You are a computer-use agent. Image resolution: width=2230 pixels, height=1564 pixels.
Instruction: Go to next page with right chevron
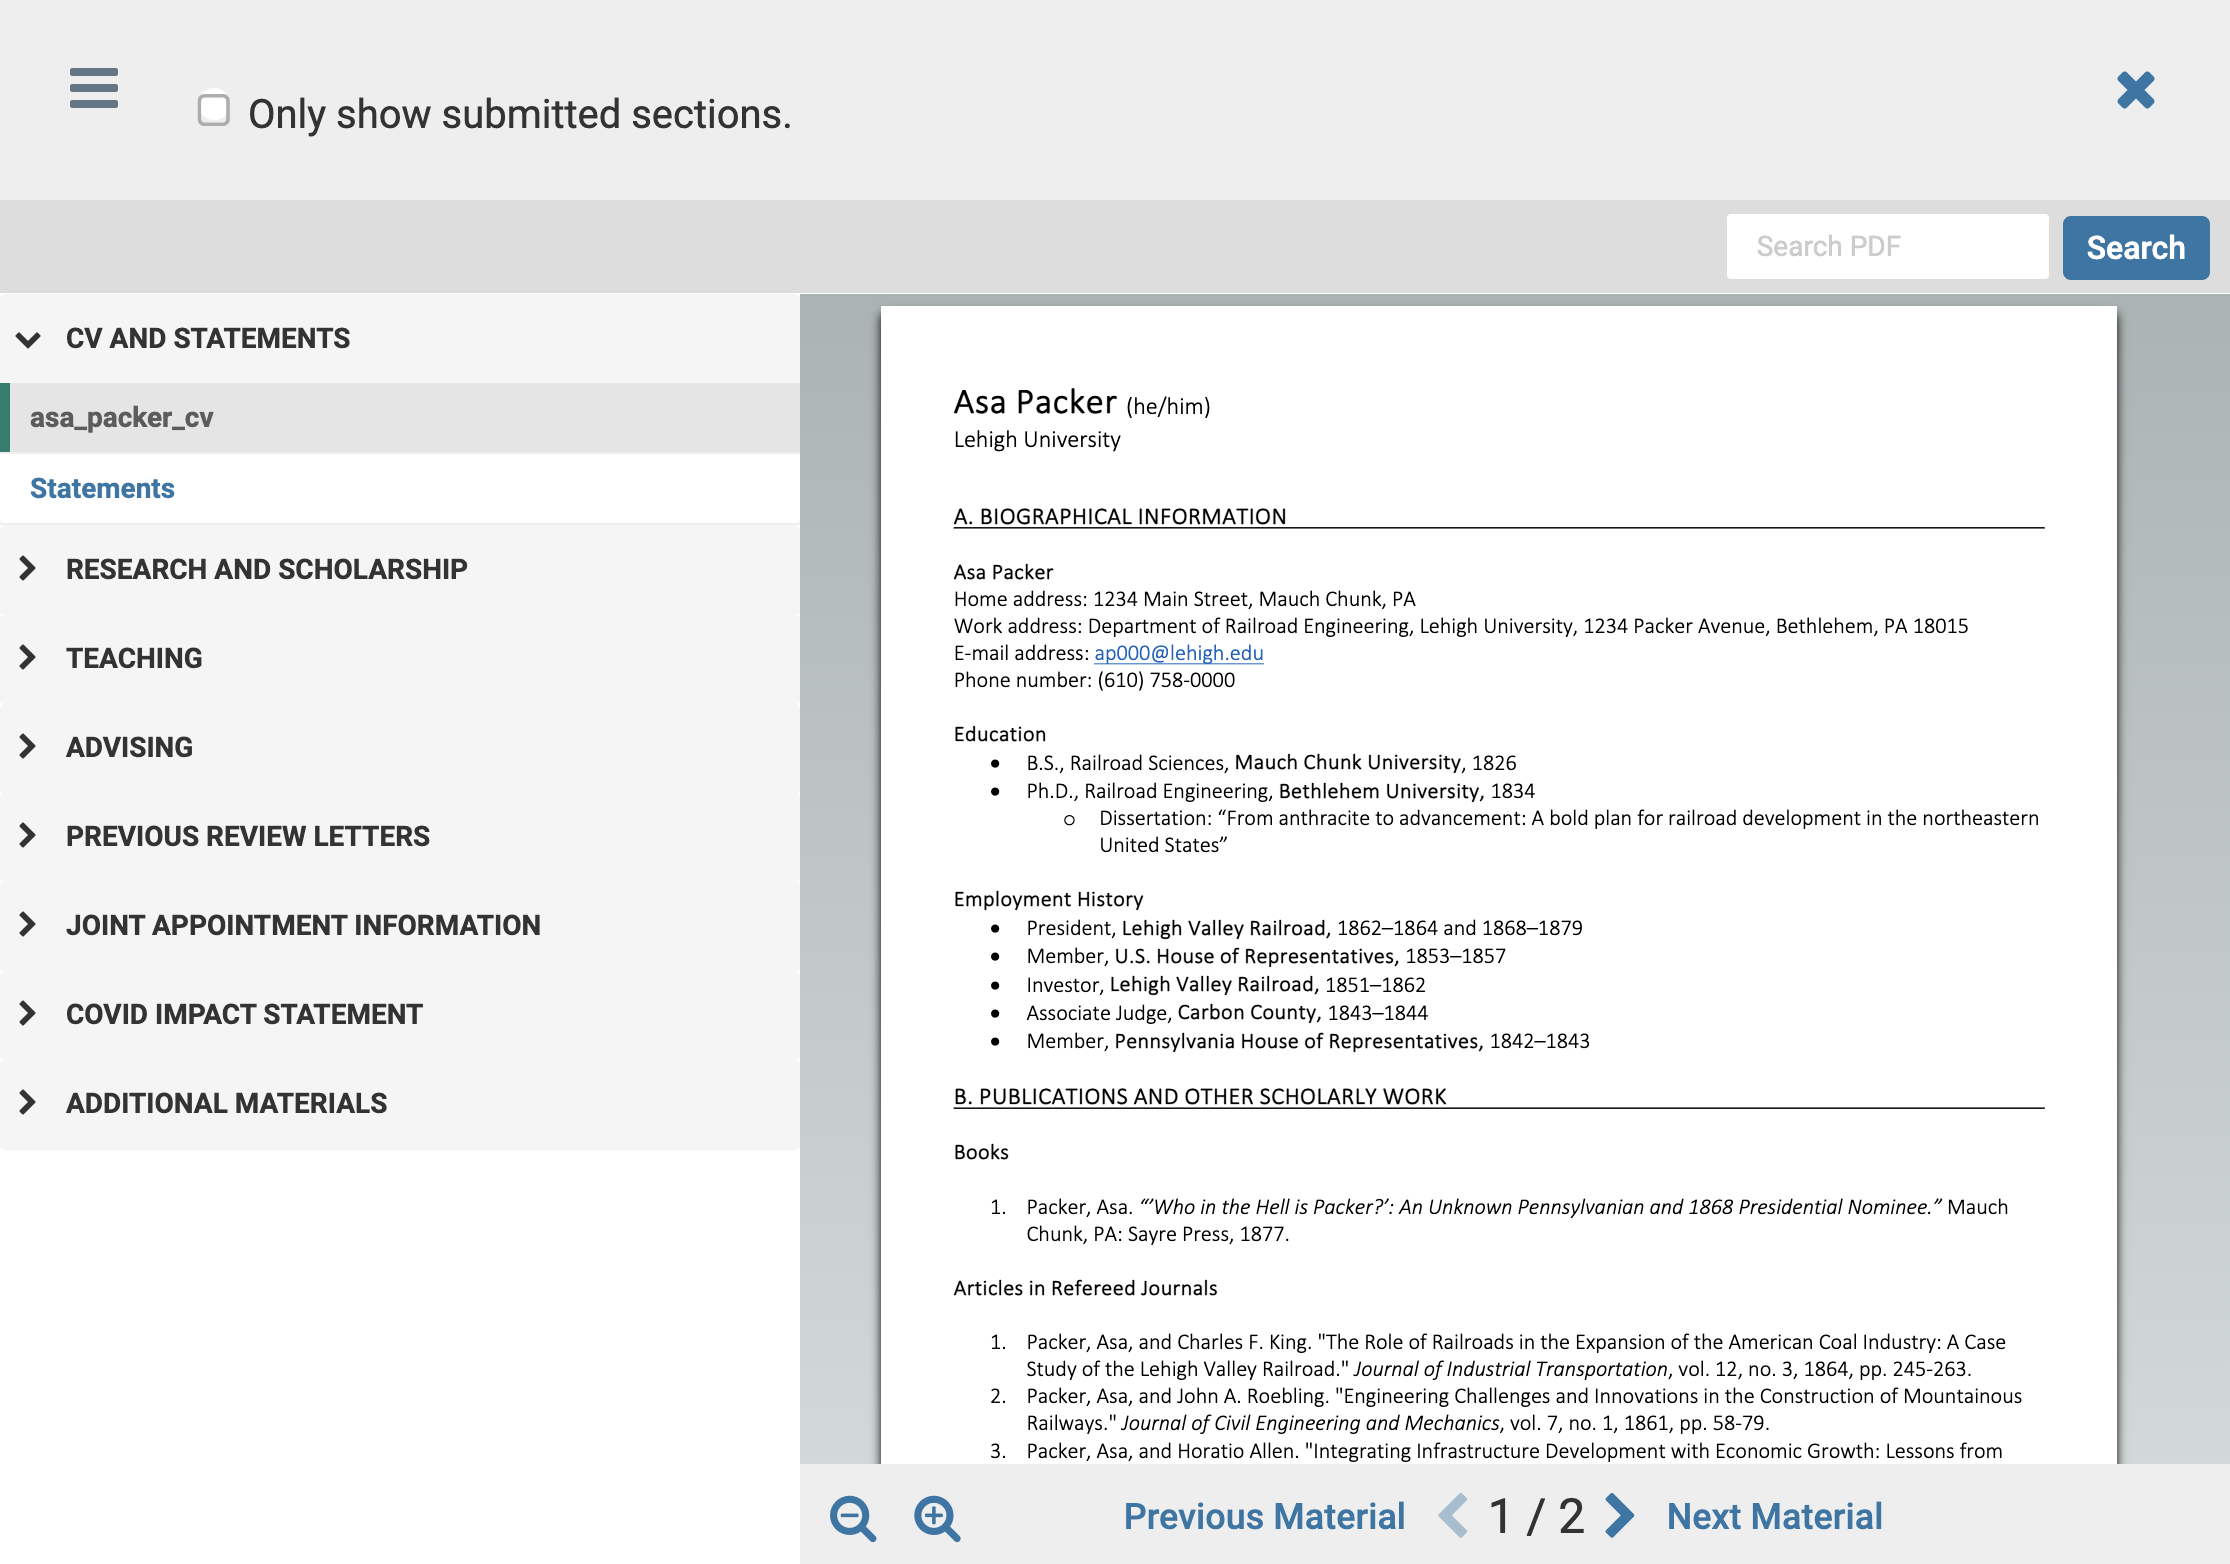[1619, 1515]
